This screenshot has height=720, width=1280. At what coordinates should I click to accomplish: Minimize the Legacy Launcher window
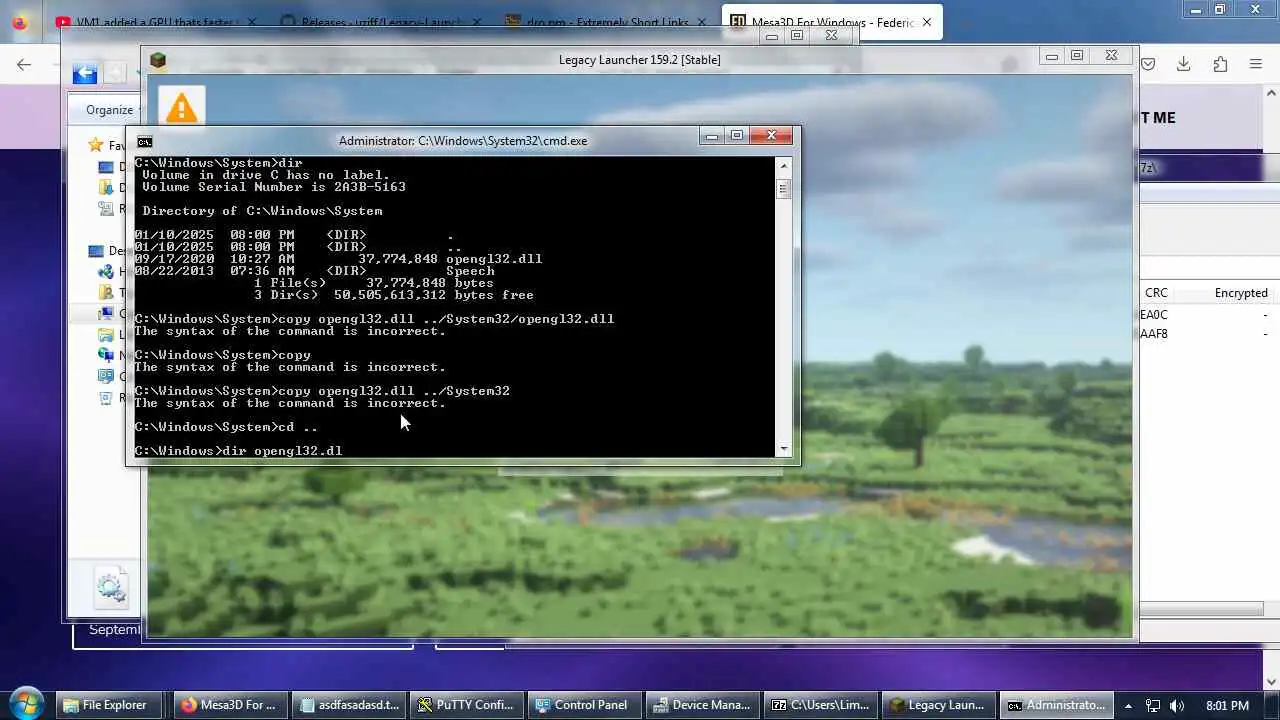pyautogui.click(x=1051, y=56)
